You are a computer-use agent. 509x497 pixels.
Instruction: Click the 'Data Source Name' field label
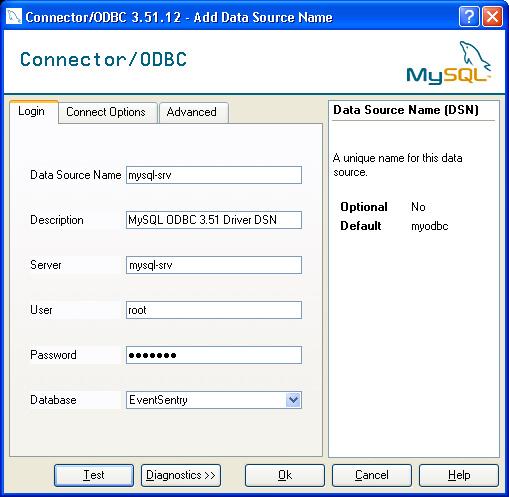[x=76, y=175]
